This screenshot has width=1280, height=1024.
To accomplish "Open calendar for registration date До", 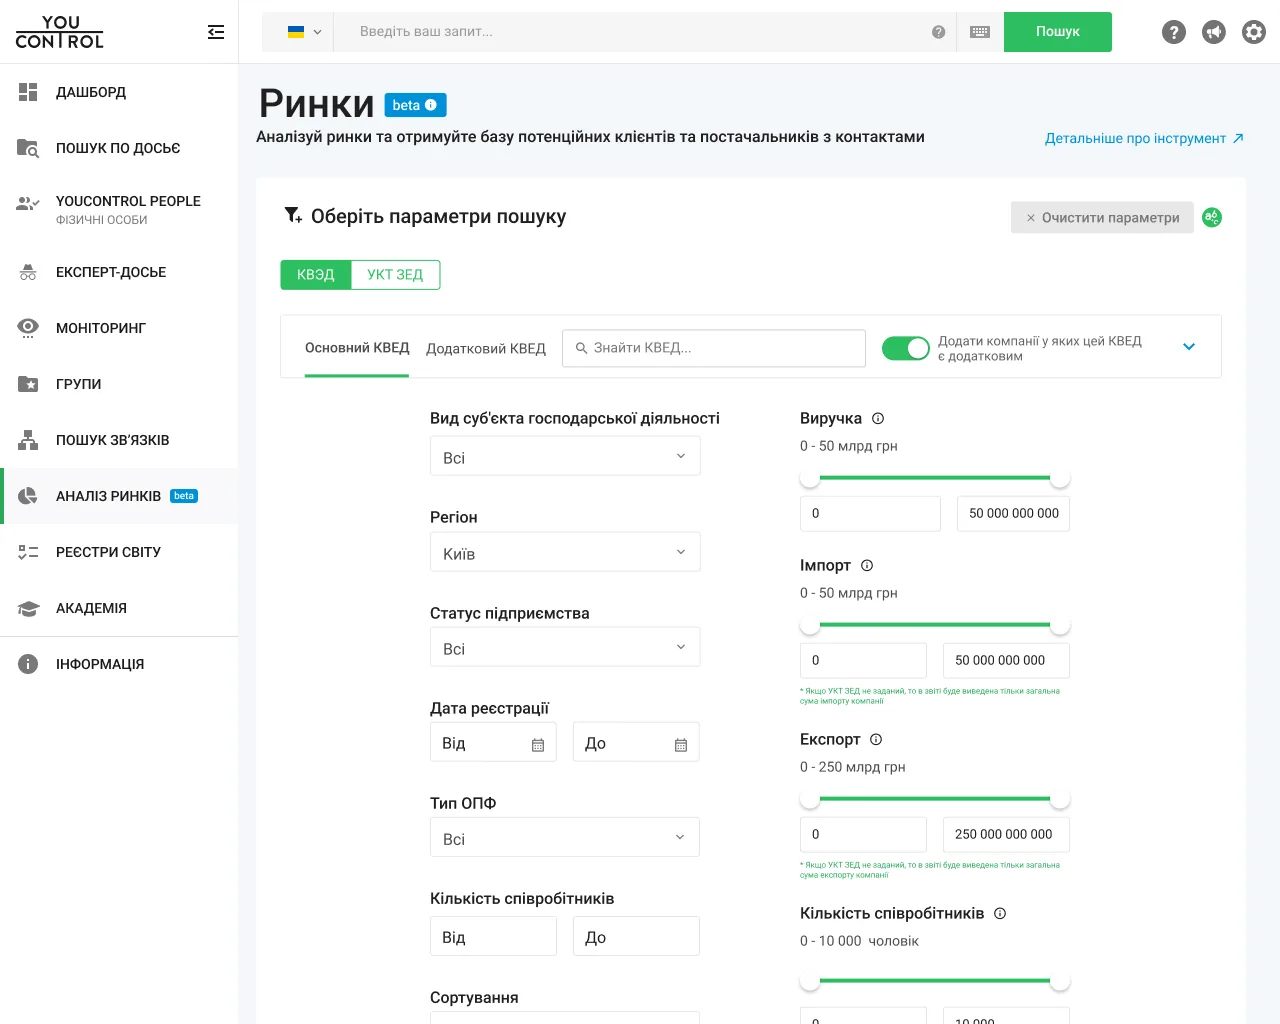I will pyautogui.click(x=681, y=745).
